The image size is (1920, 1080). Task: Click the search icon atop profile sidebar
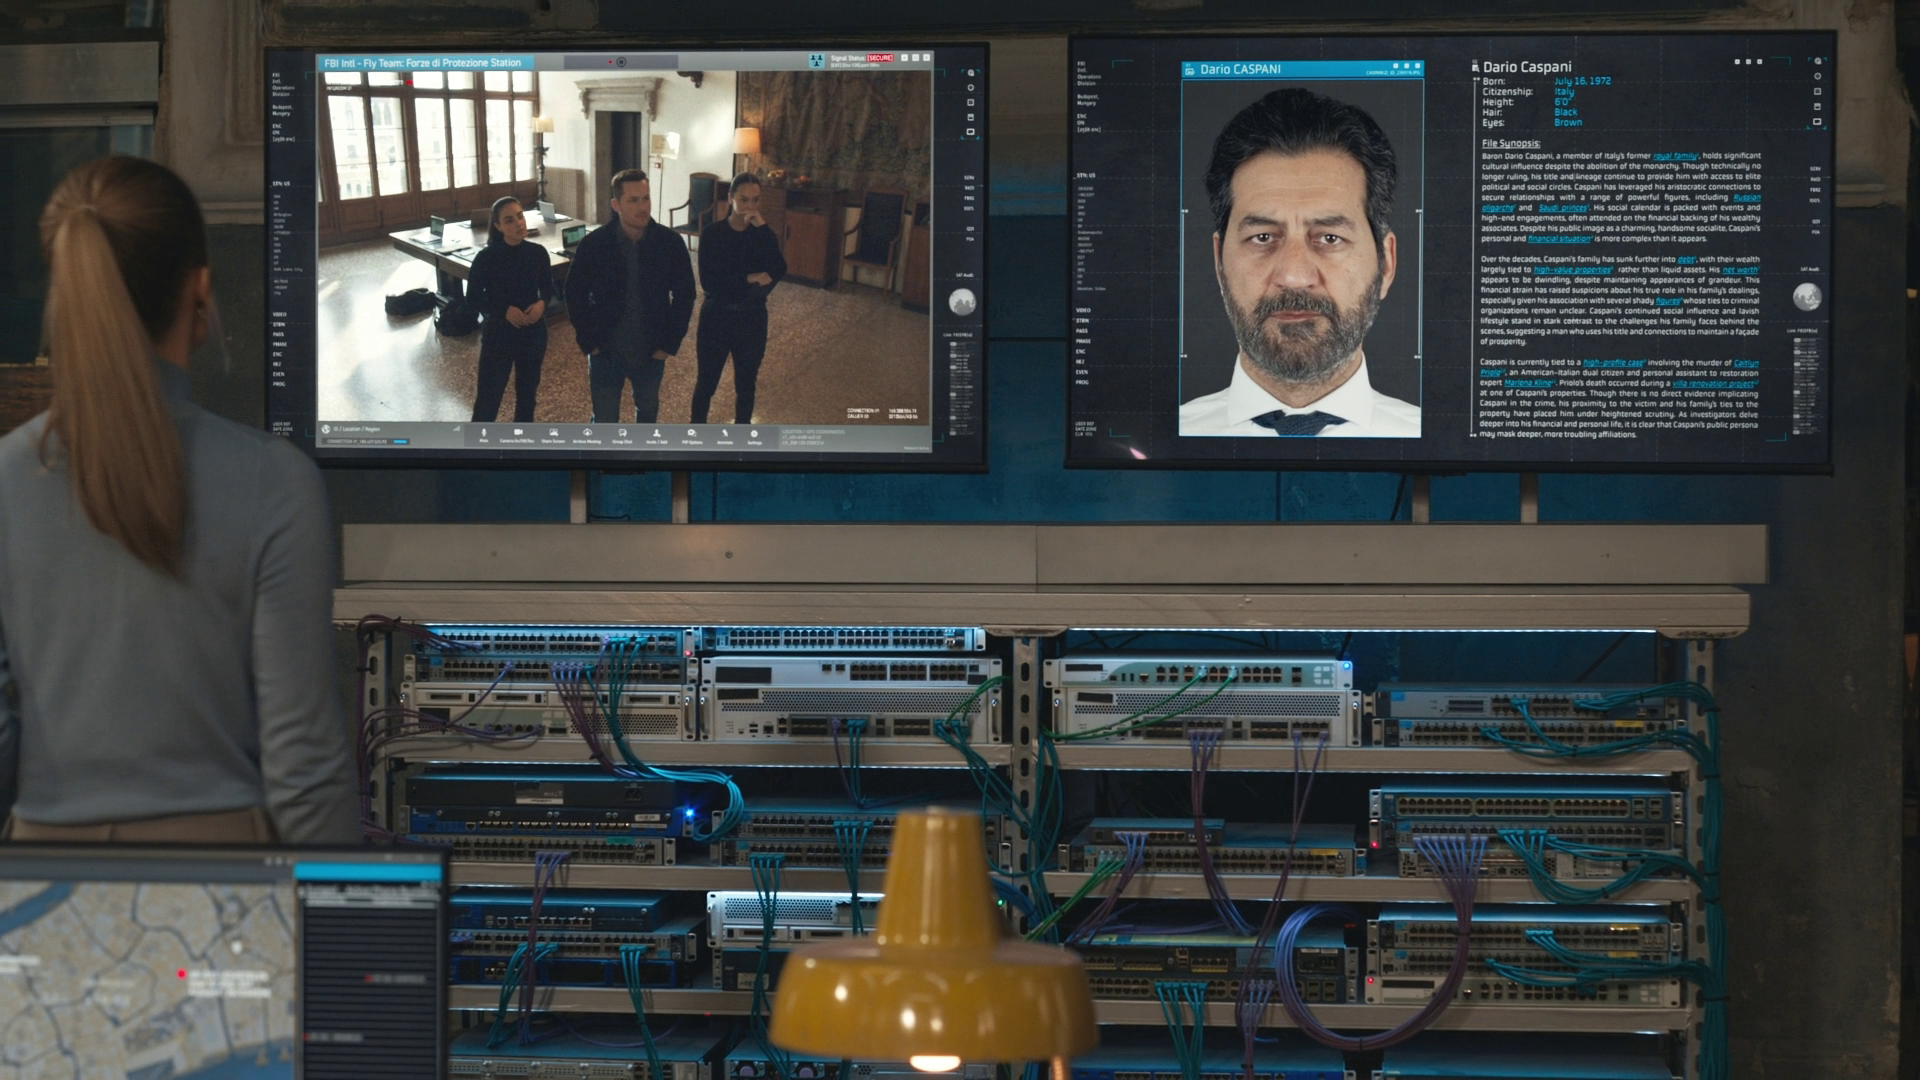click(1817, 62)
